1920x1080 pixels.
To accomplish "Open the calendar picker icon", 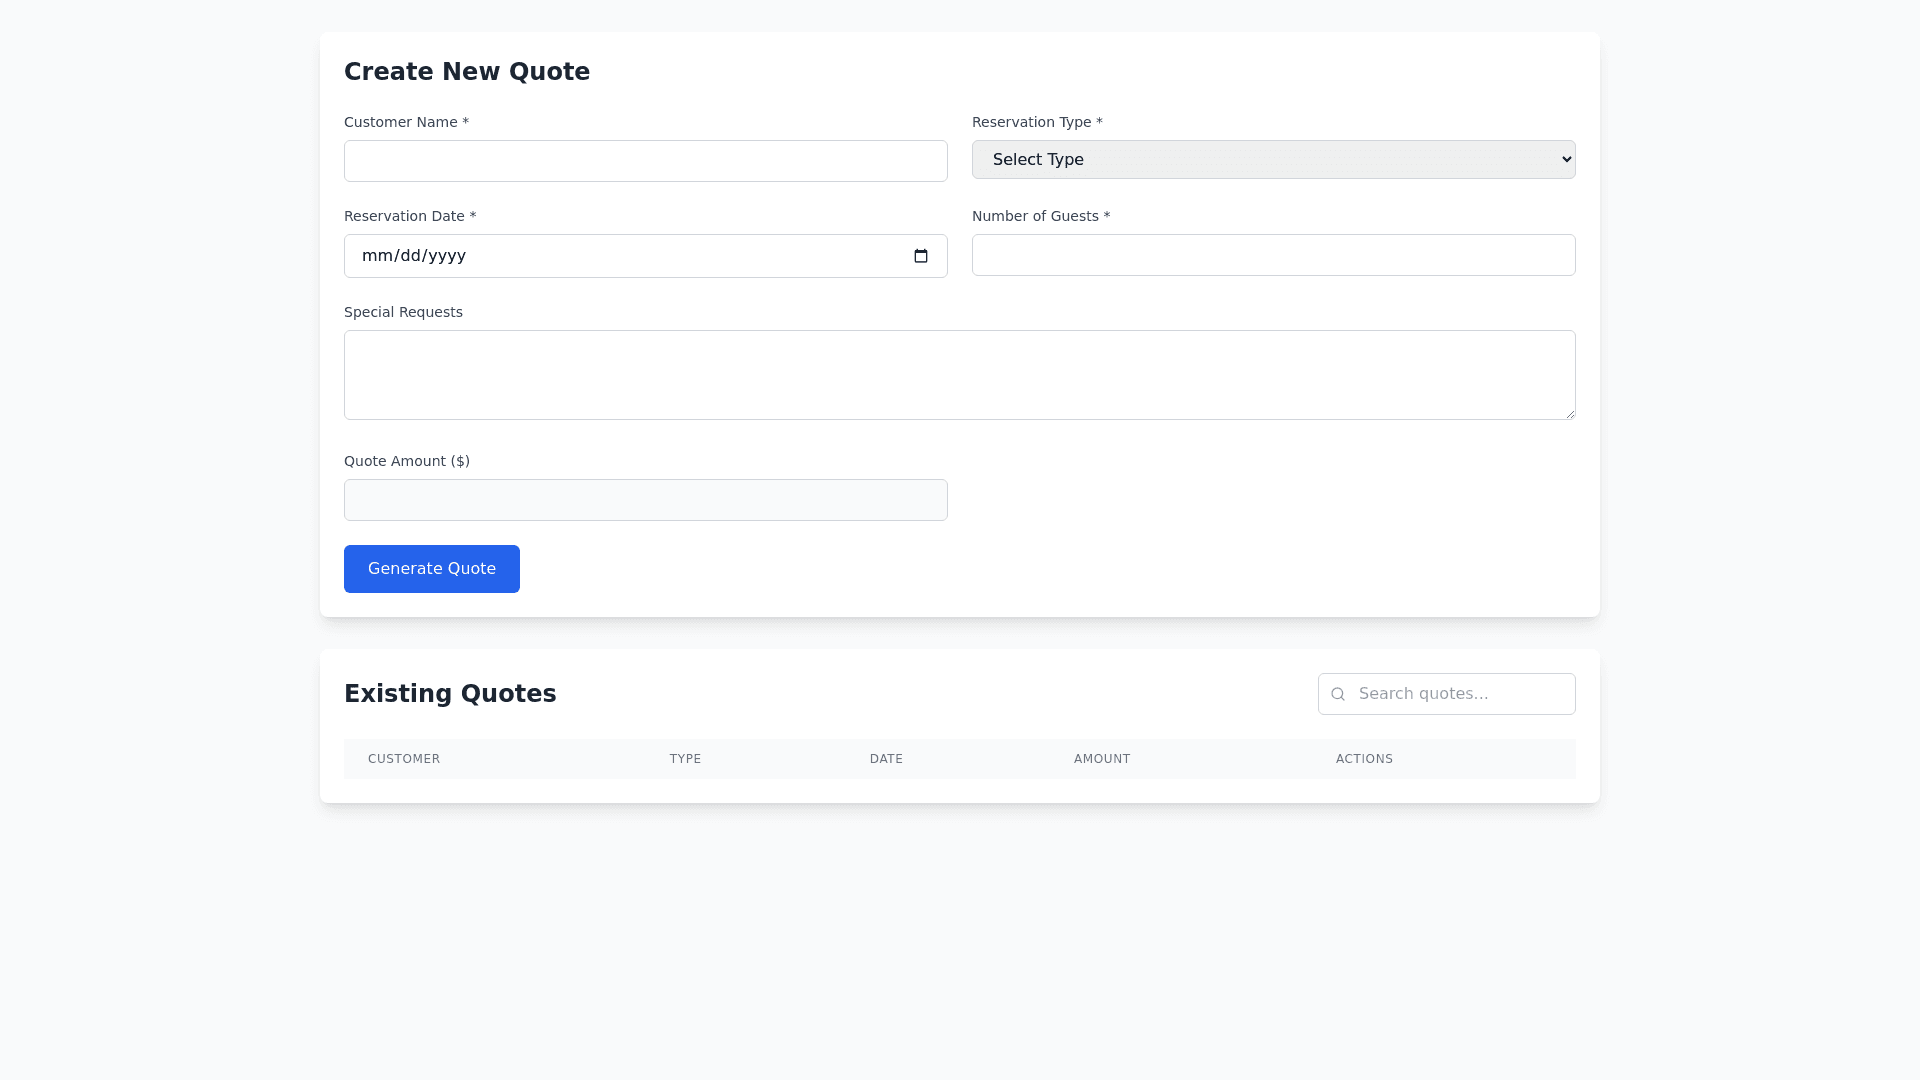I will (921, 256).
